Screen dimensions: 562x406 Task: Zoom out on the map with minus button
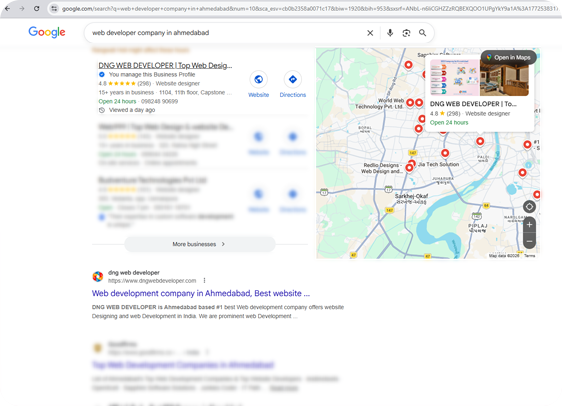529,241
